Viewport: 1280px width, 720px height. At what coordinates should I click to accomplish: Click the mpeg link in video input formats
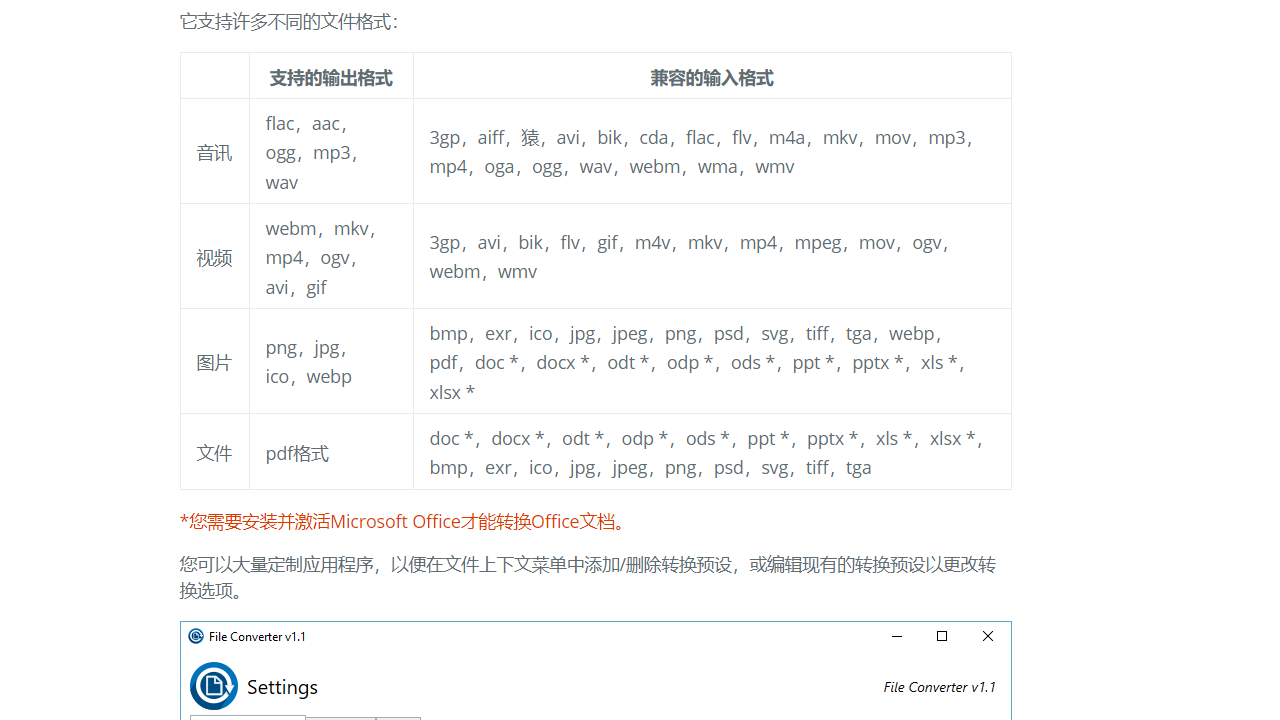point(818,242)
